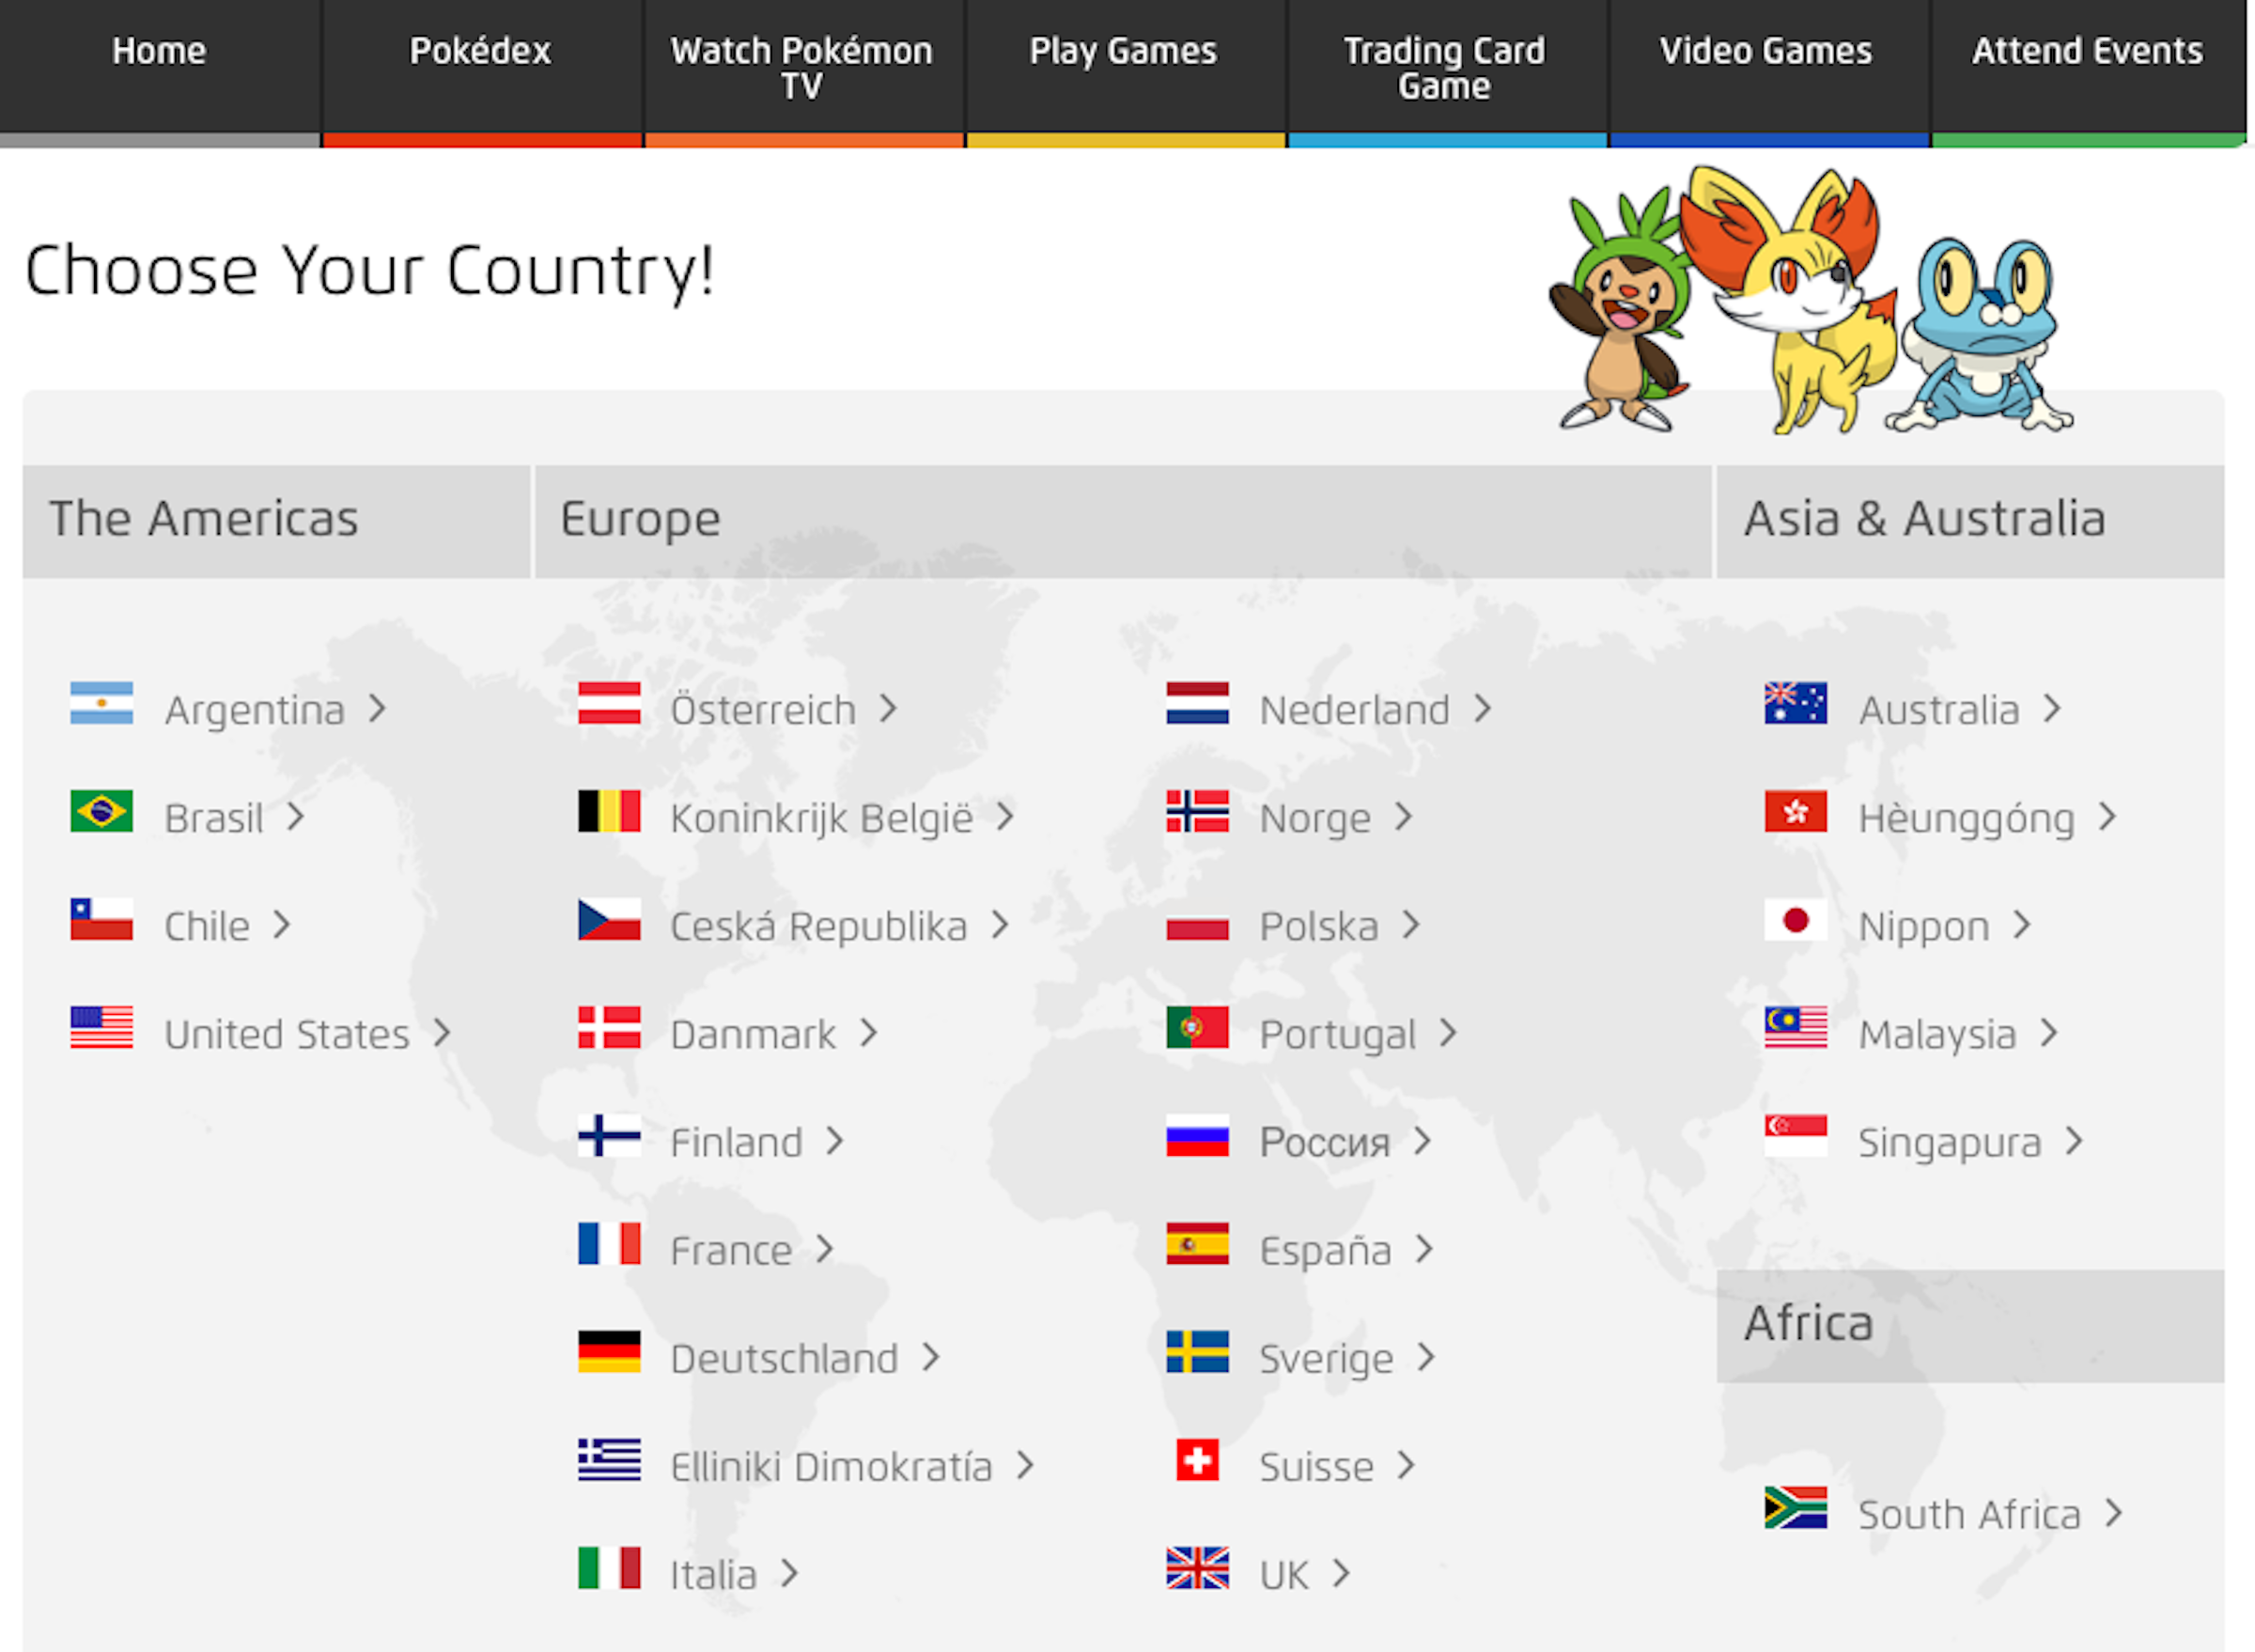Select the Malaysia country link
2255x1652 pixels.
pos(1937,1034)
